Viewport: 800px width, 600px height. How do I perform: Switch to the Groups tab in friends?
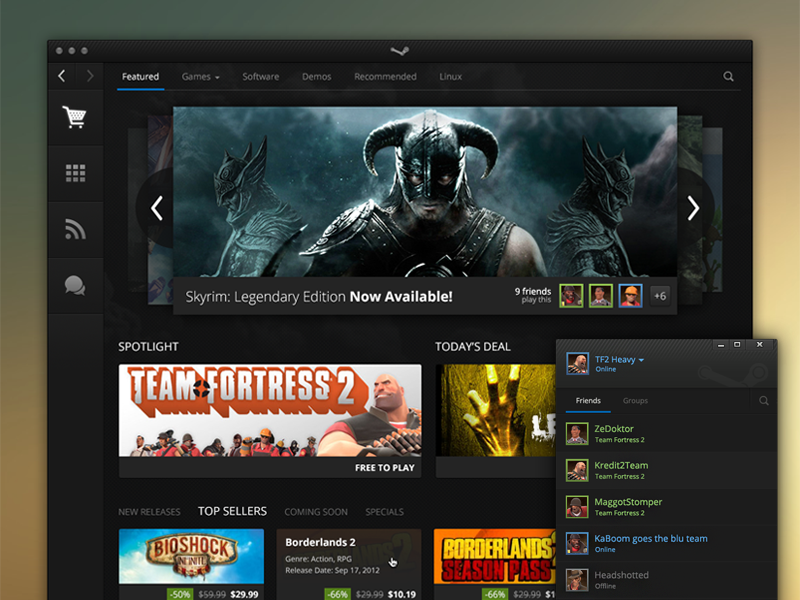pyautogui.click(x=635, y=400)
